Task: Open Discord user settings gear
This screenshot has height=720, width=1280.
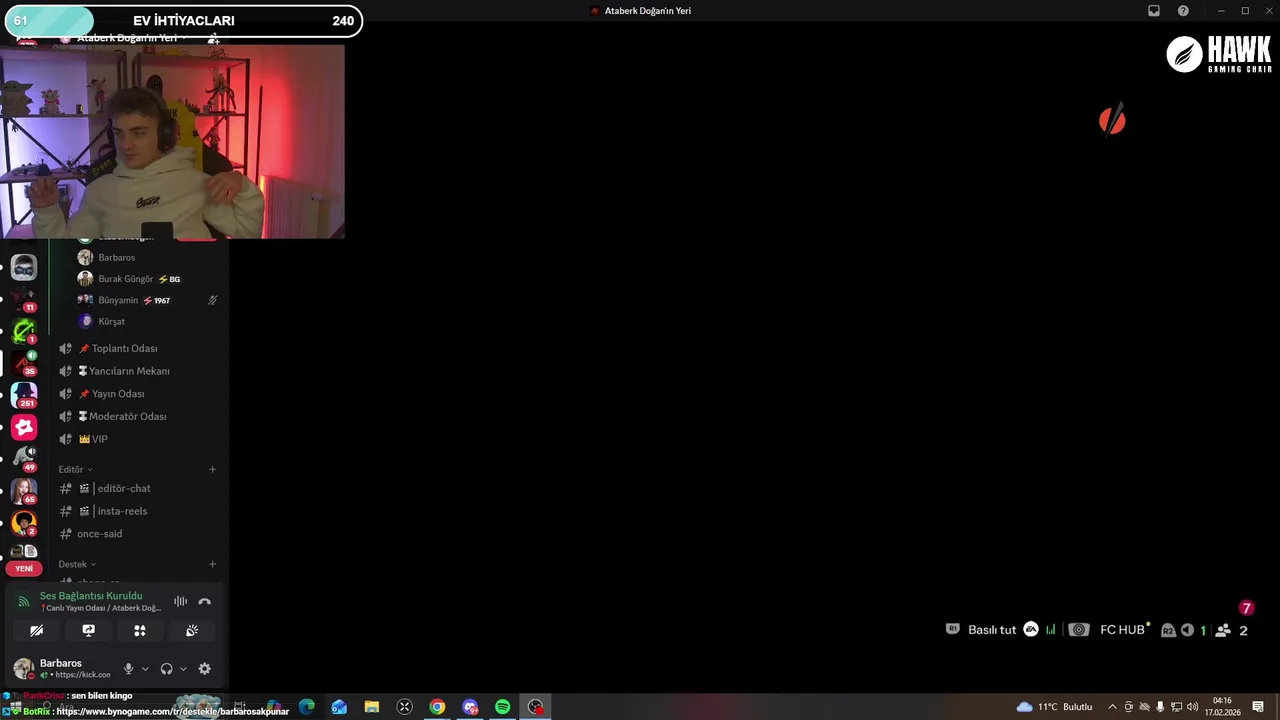Action: coord(204,669)
